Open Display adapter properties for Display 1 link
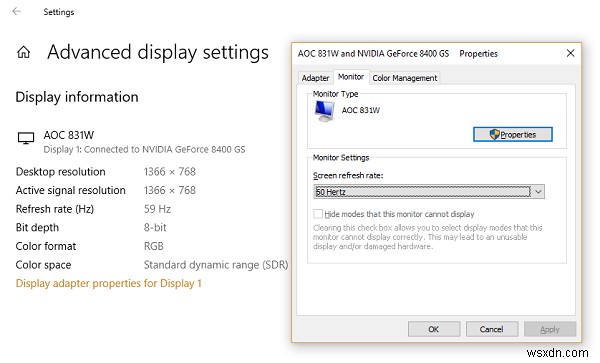 pyautogui.click(x=108, y=283)
